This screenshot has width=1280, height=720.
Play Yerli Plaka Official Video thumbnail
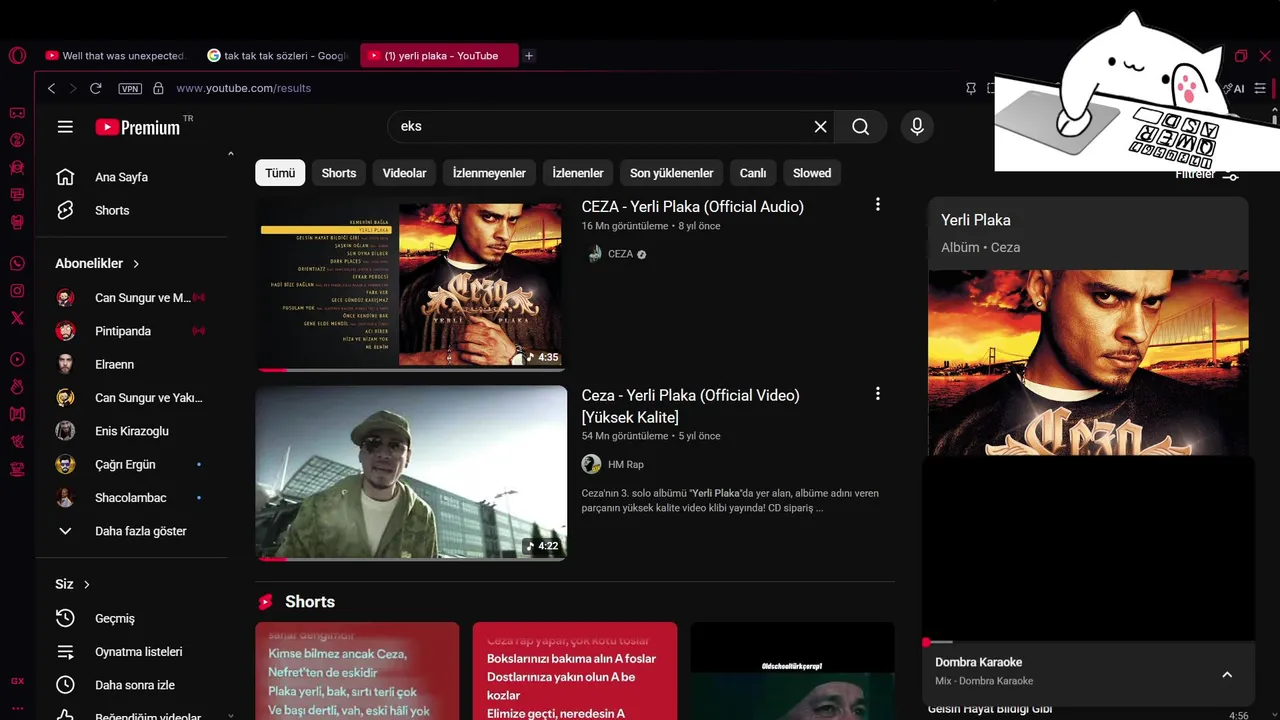411,473
